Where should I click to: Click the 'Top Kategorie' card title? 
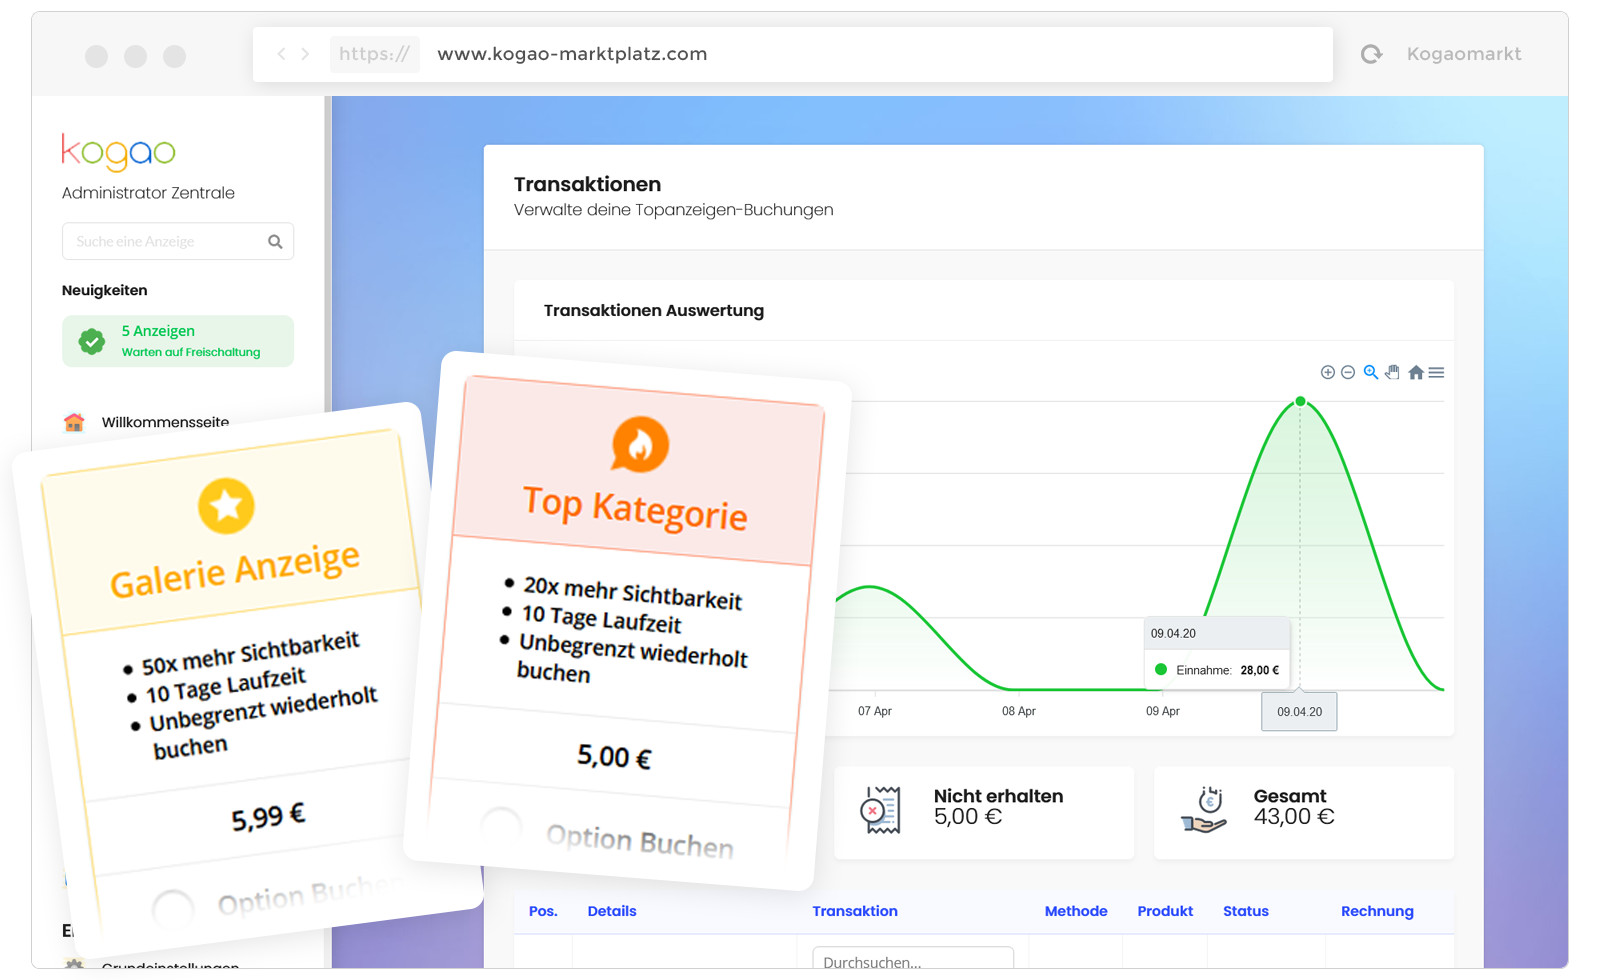coord(635,508)
